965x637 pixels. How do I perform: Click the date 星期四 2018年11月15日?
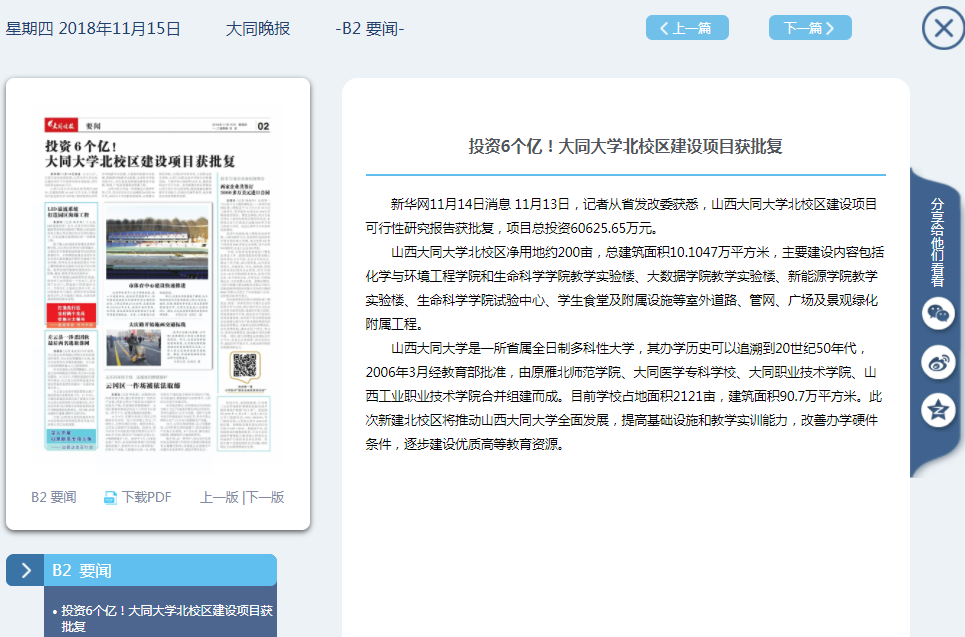pyautogui.click(x=93, y=29)
